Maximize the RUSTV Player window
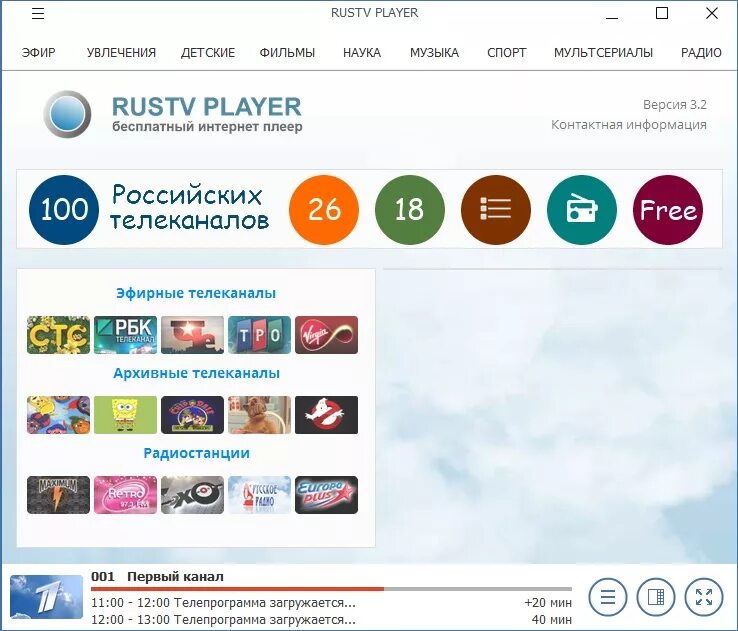Image resolution: width=738 pixels, height=631 pixels. [662, 13]
